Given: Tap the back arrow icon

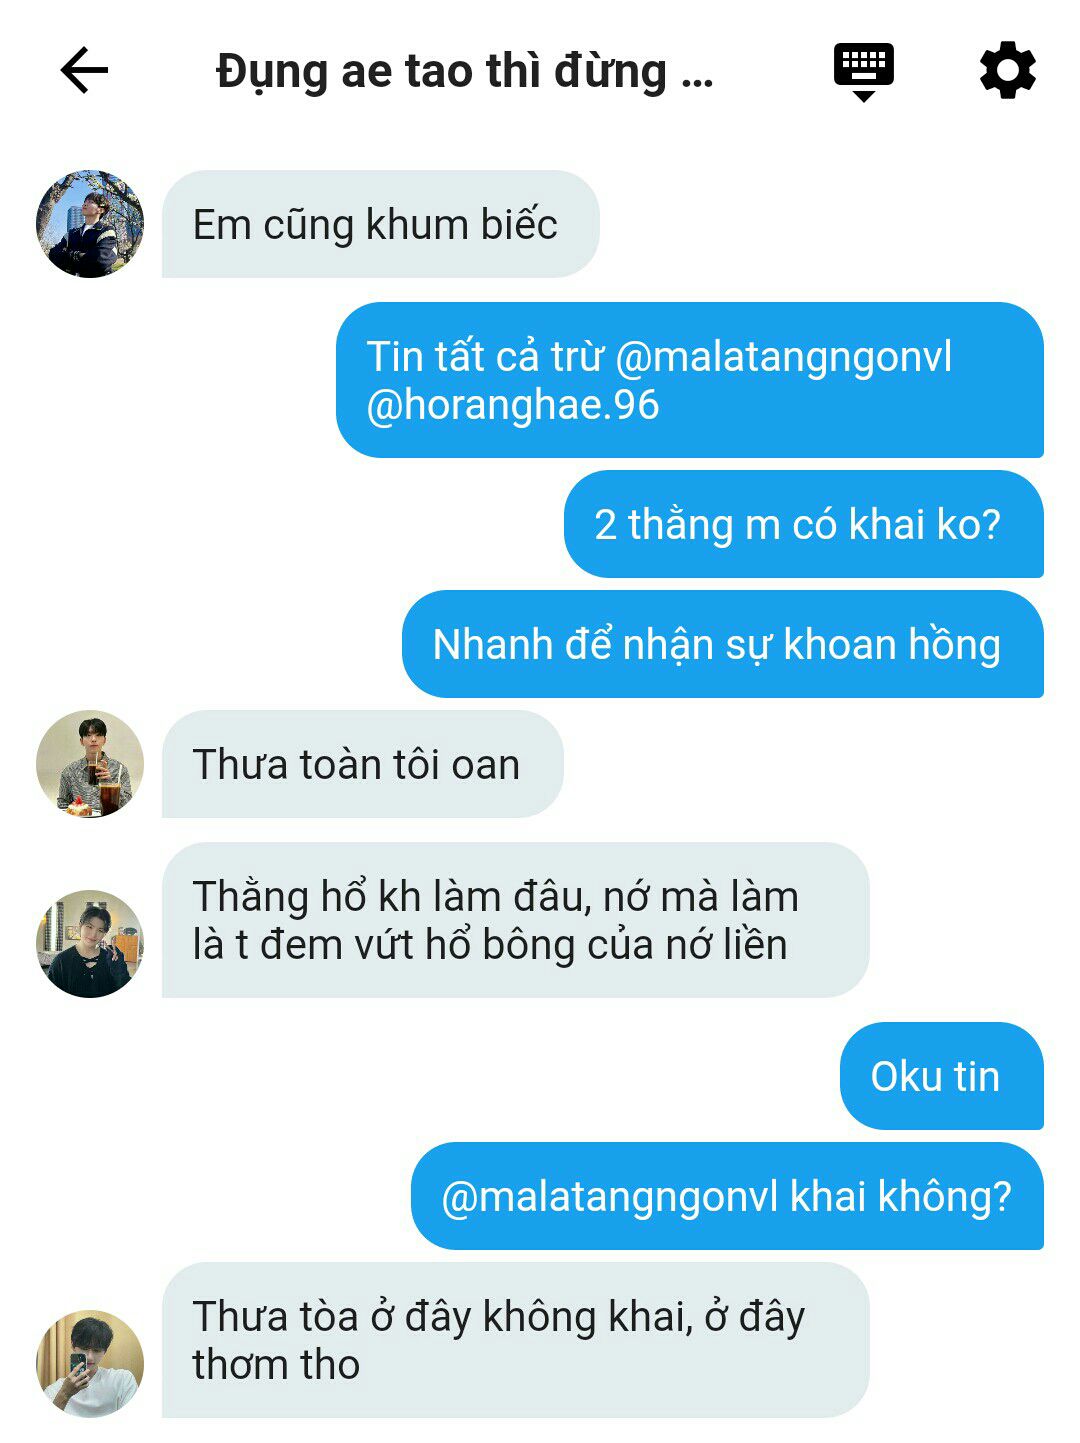Looking at the screenshot, I should click(84, 71).
